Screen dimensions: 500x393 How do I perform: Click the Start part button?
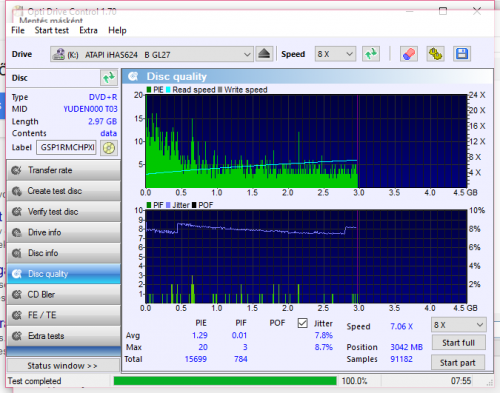click(458, 363)
